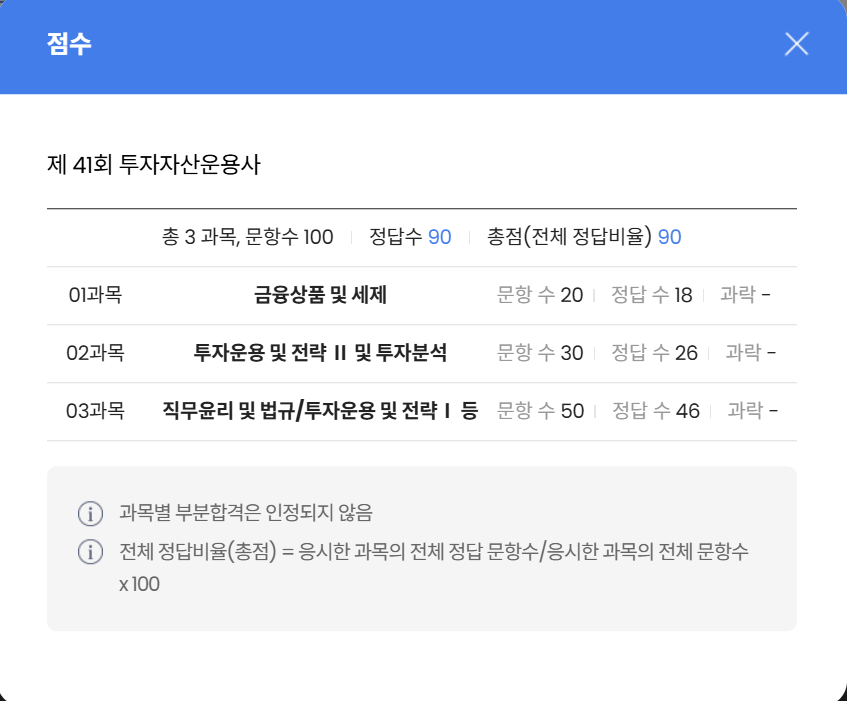Click the blue 정답수 90 value

tap(440, 237)
